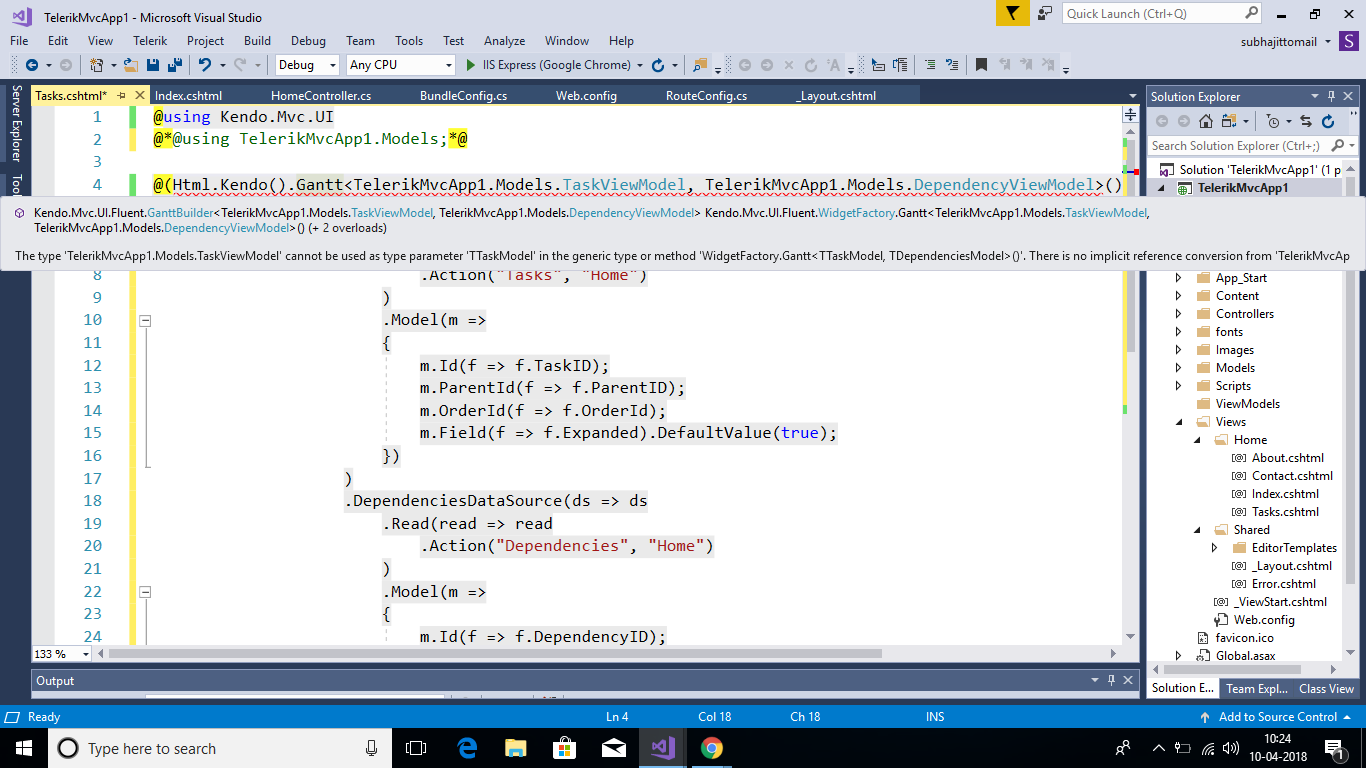Click the Solution Explorer Refresh icon

(x=1328, y=121)
